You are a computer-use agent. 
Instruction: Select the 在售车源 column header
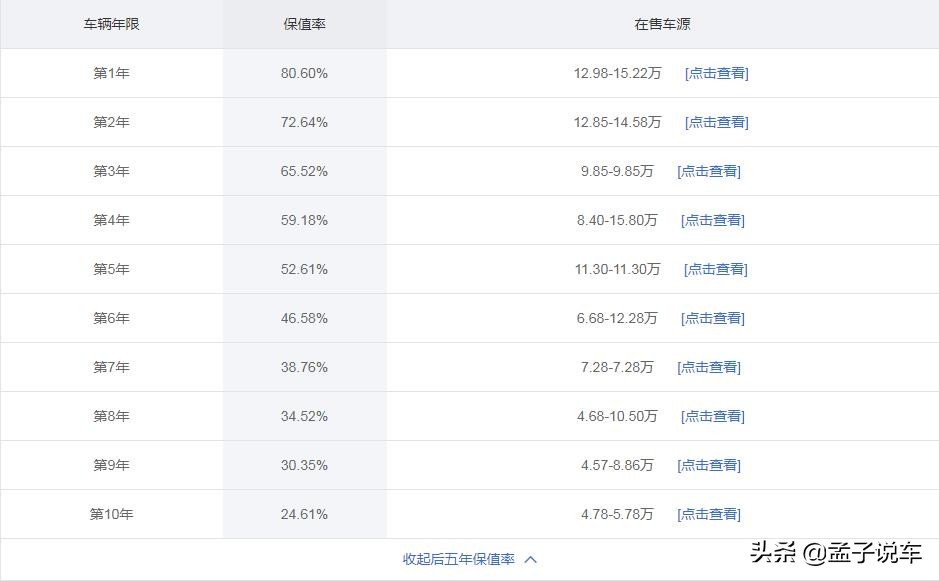[x=662, y=24]
